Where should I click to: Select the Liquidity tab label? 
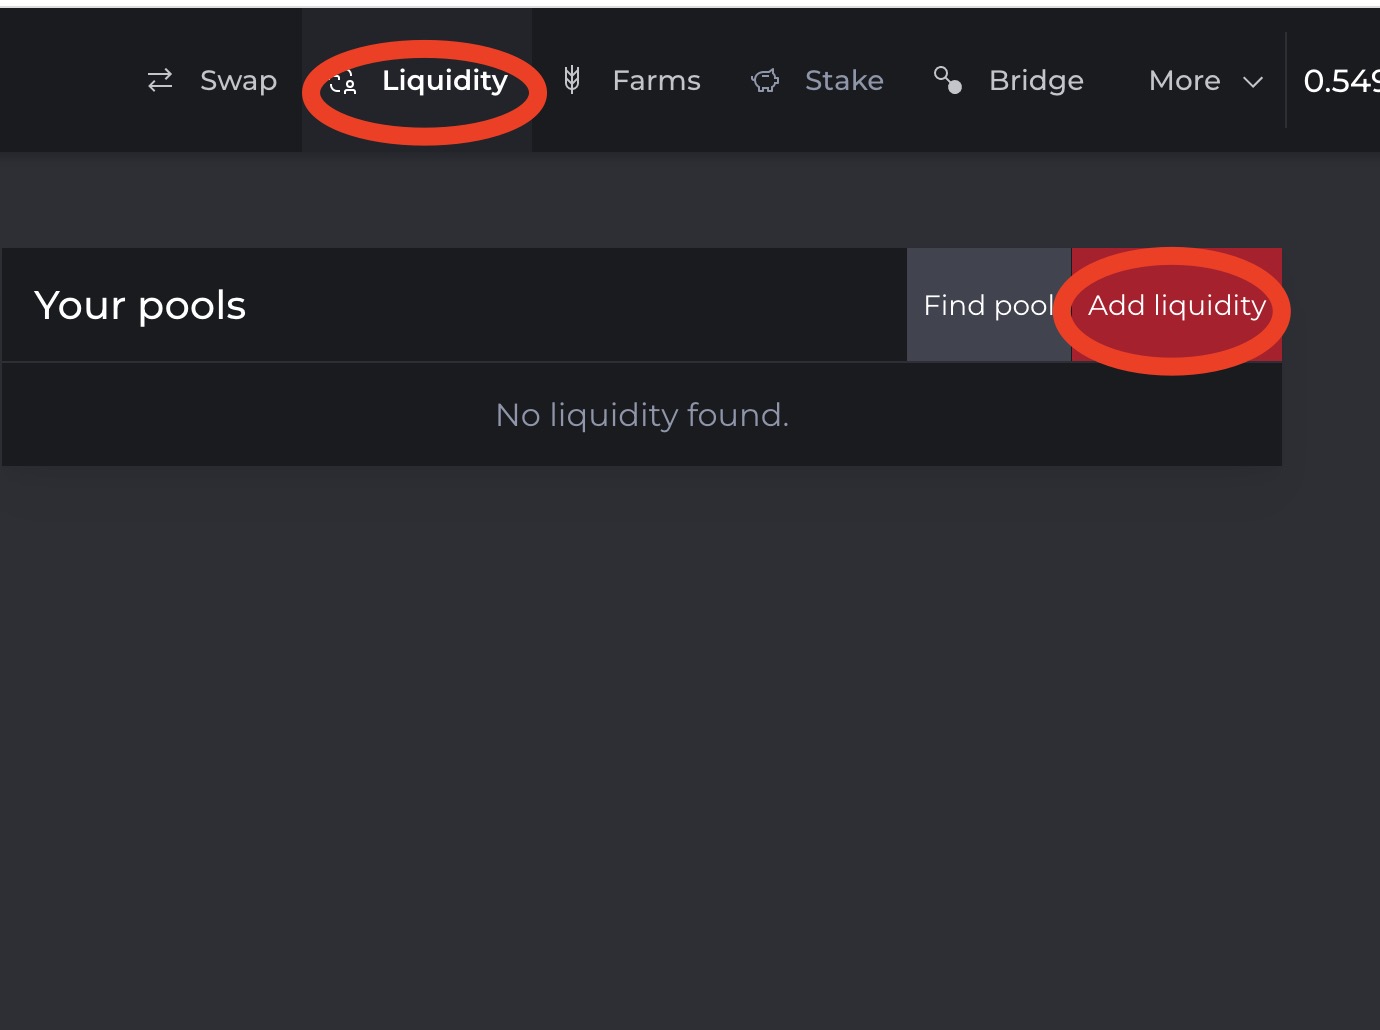pos(445,80)
